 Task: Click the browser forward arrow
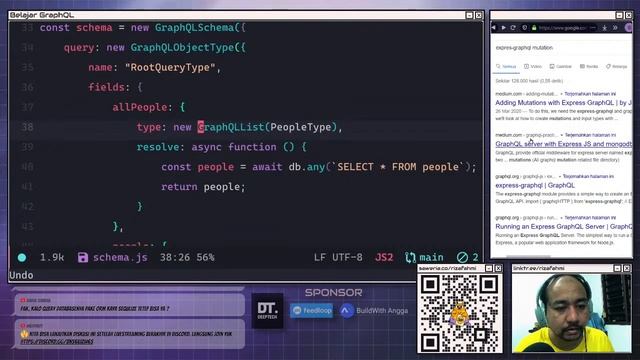503,28
